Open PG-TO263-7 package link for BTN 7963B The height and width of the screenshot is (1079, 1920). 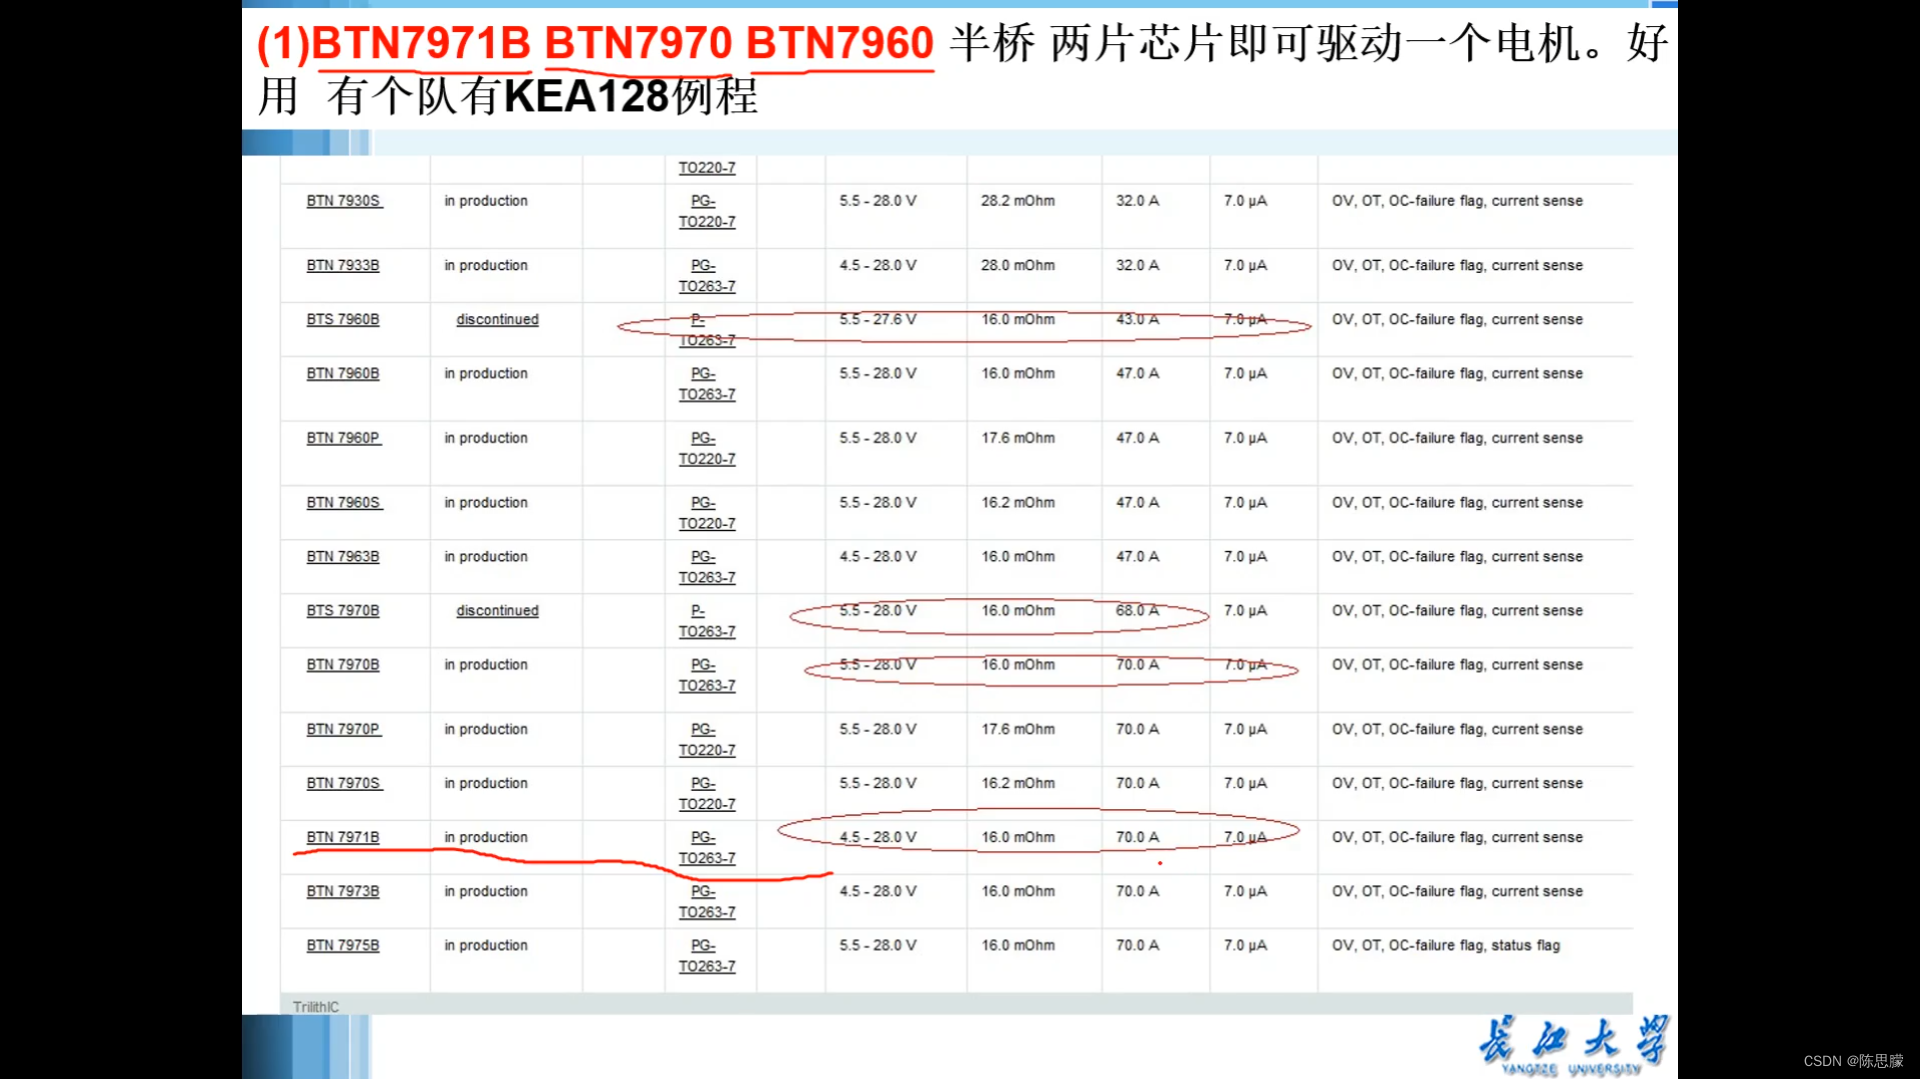pos(707,567)
